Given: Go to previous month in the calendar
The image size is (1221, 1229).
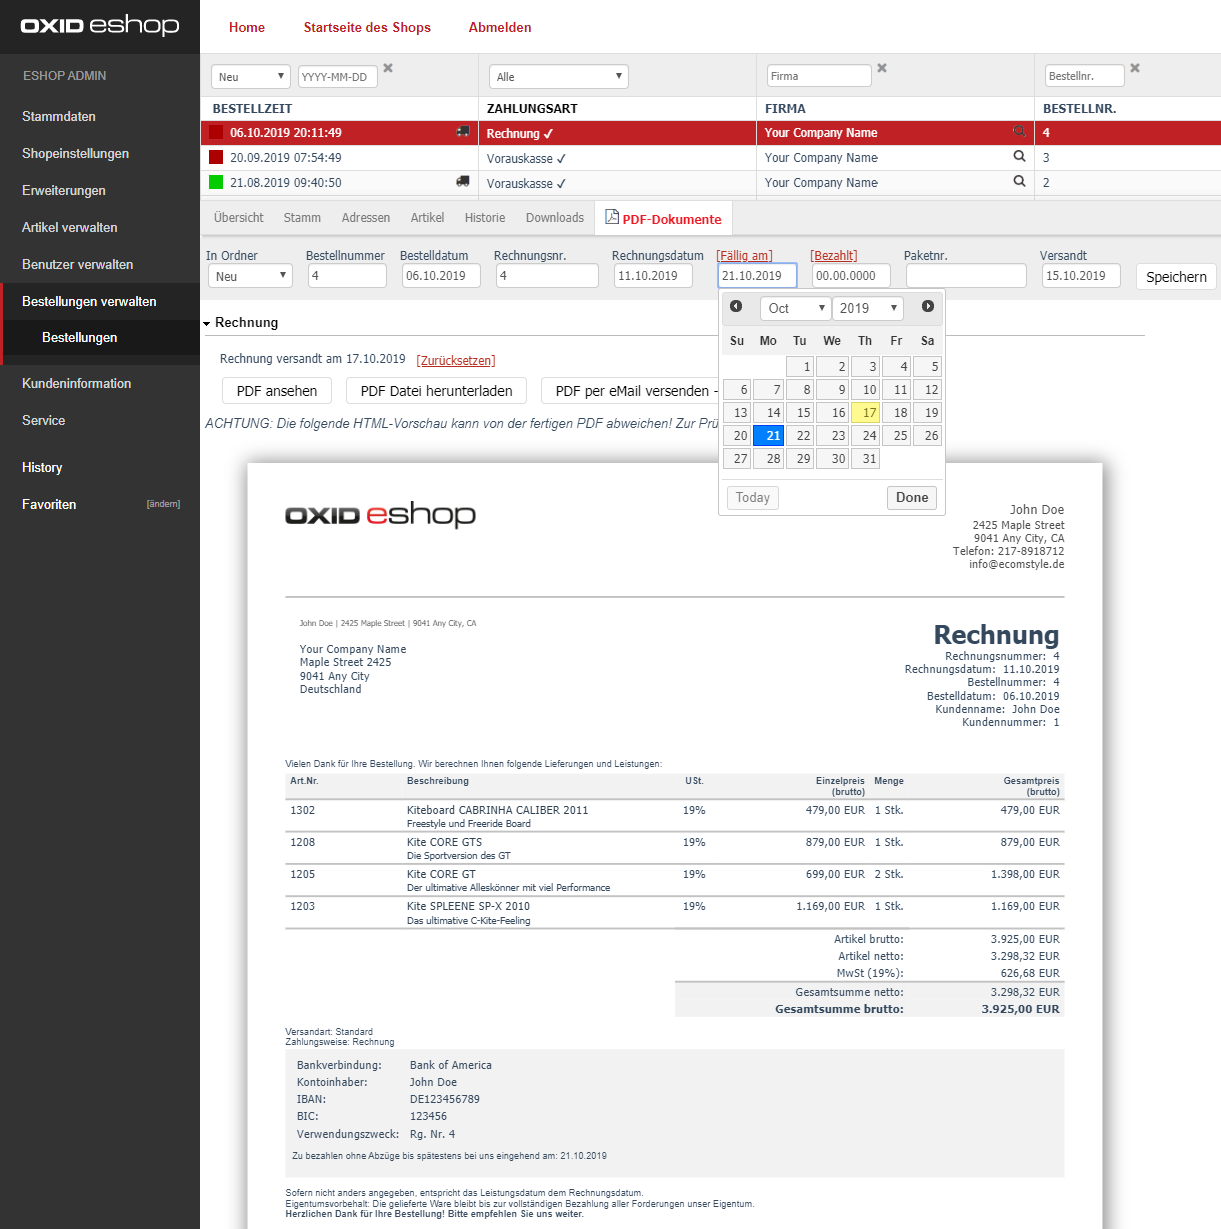Looking at the screenshot, I should [x=736, y=306].
